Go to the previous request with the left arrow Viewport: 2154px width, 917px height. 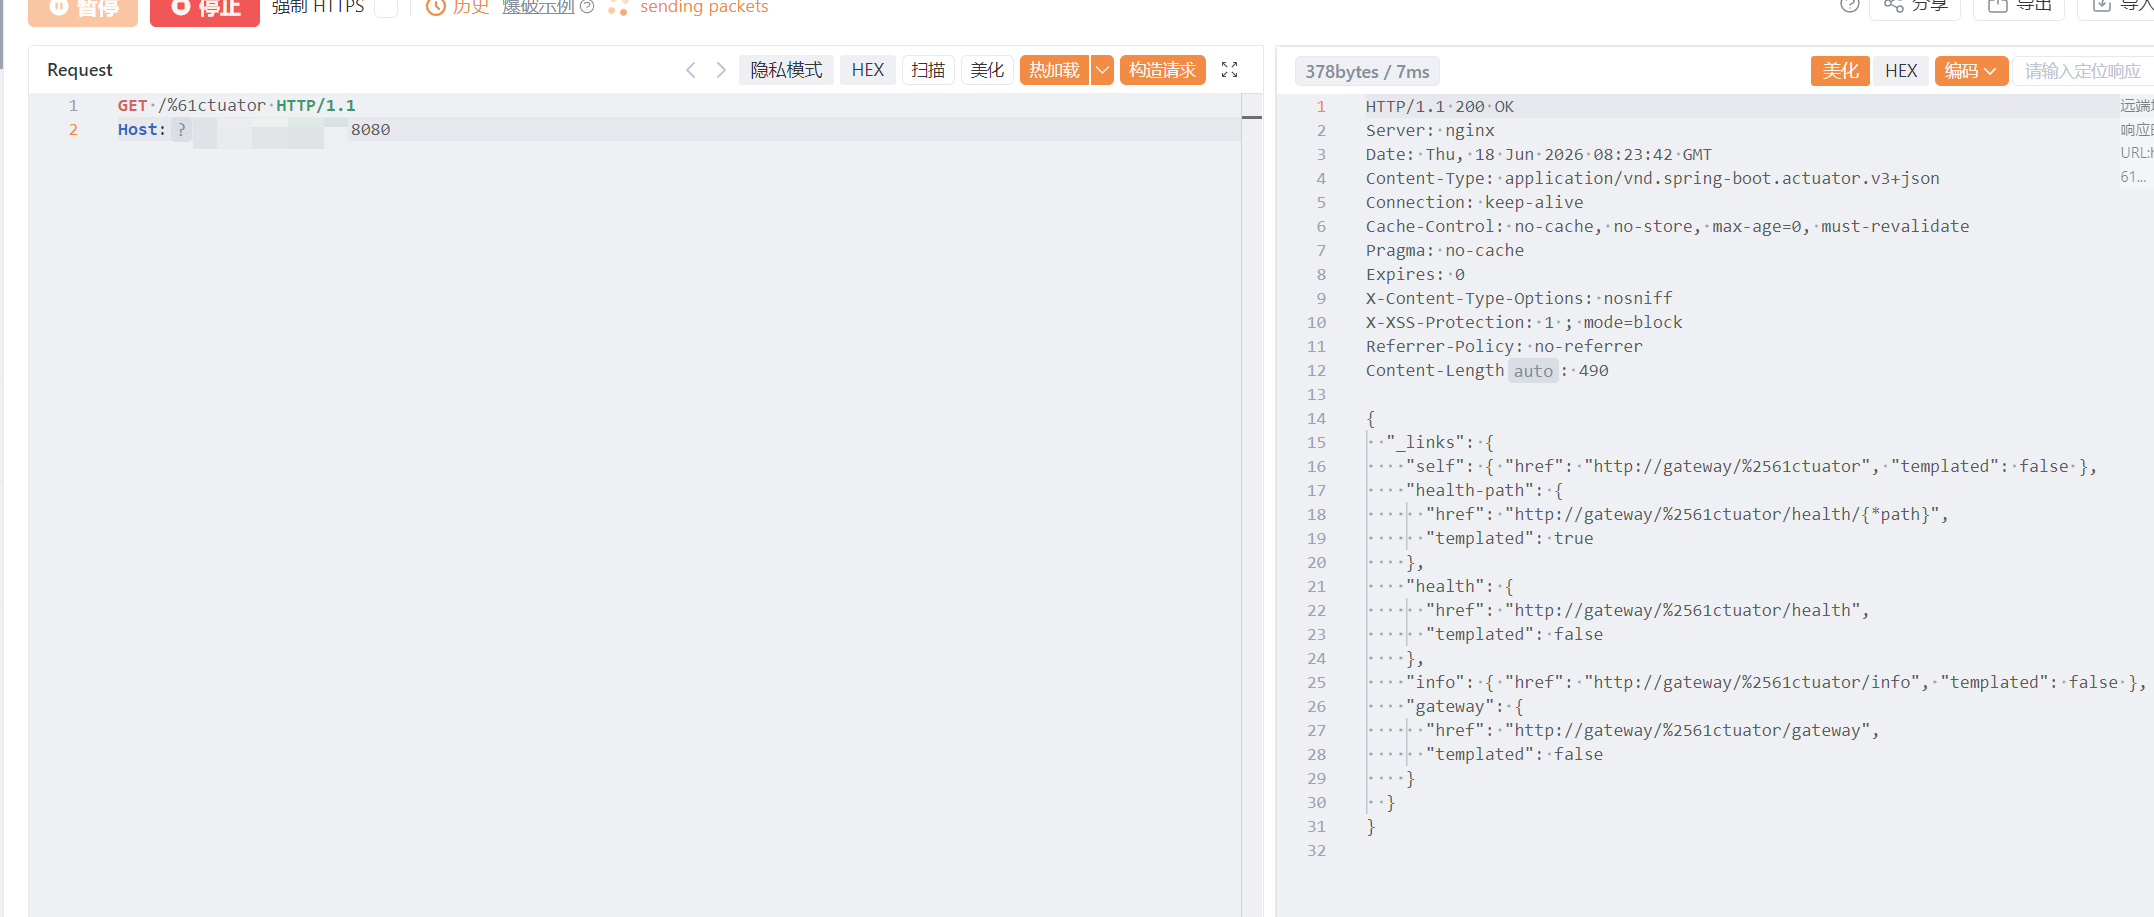(691, 70)
